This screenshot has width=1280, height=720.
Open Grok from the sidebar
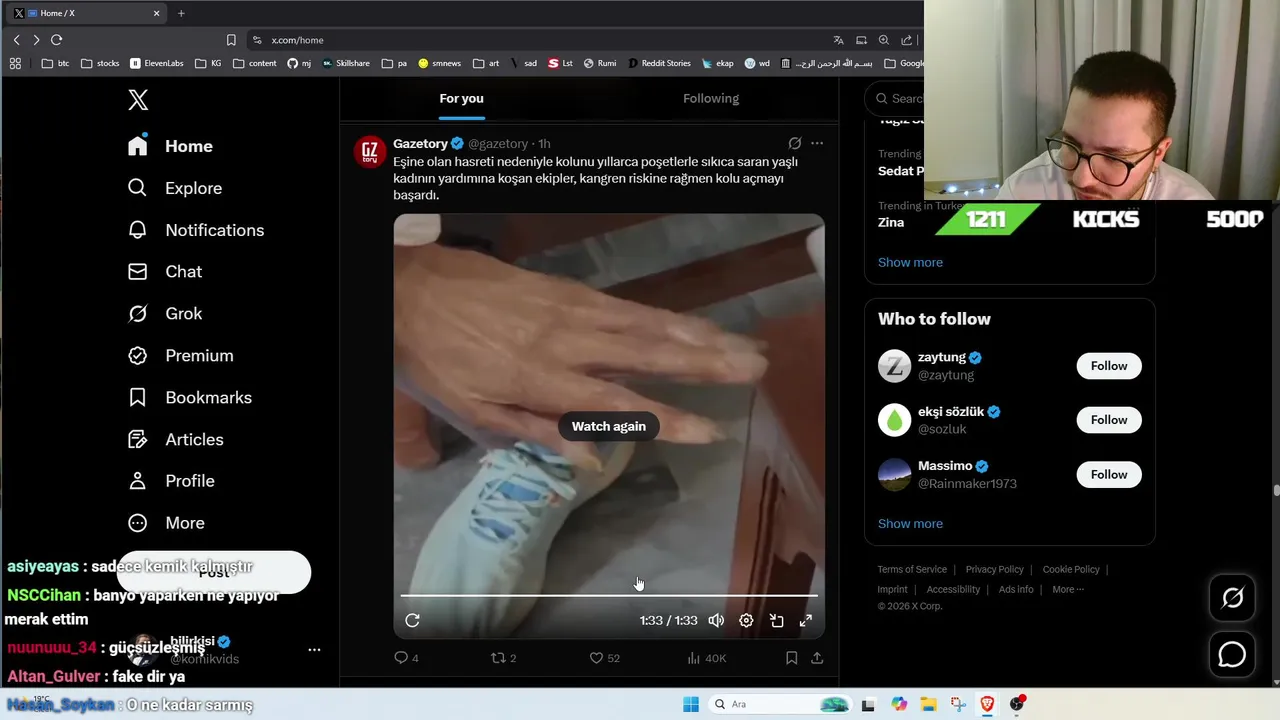(x=165, y=314)
